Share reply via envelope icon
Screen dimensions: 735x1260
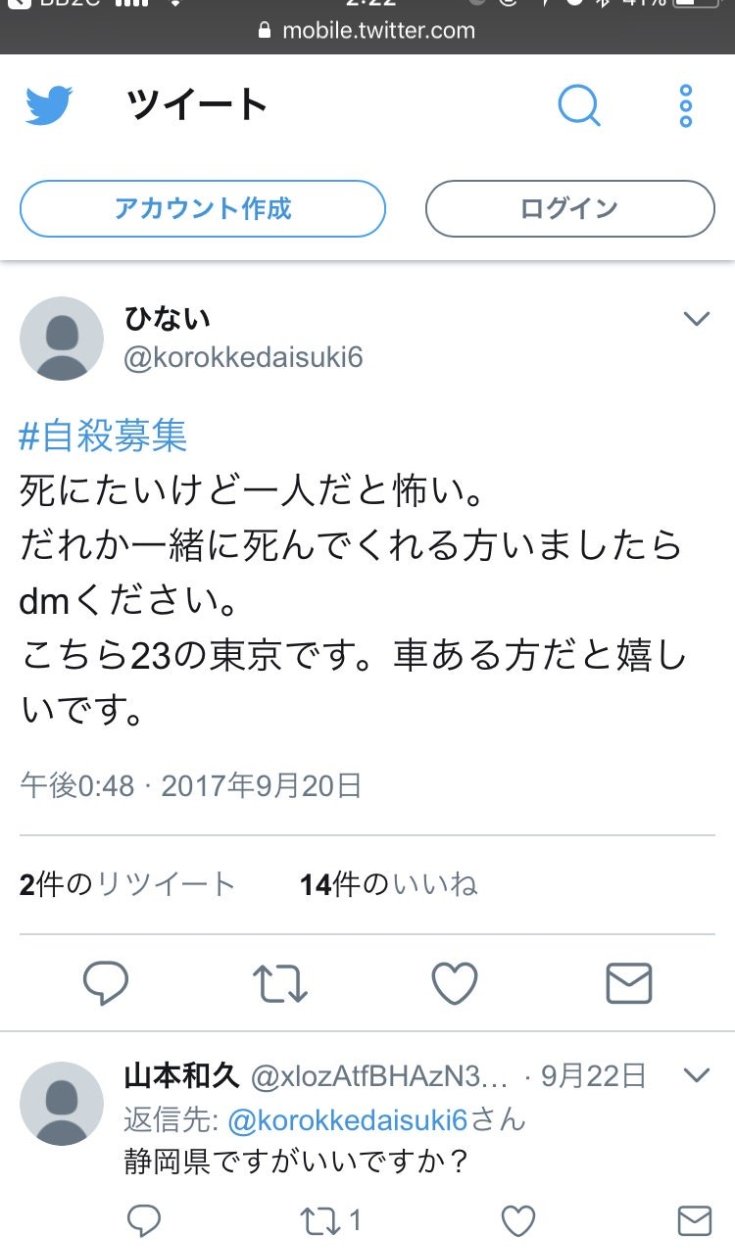pyautogui.click(x=694, y=1220)
